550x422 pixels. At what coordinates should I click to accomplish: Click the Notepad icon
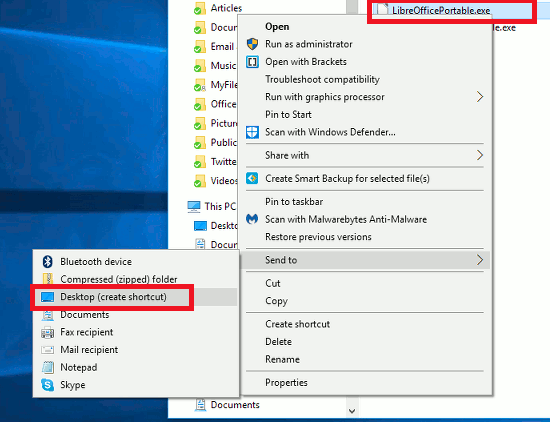click(48, 367)
